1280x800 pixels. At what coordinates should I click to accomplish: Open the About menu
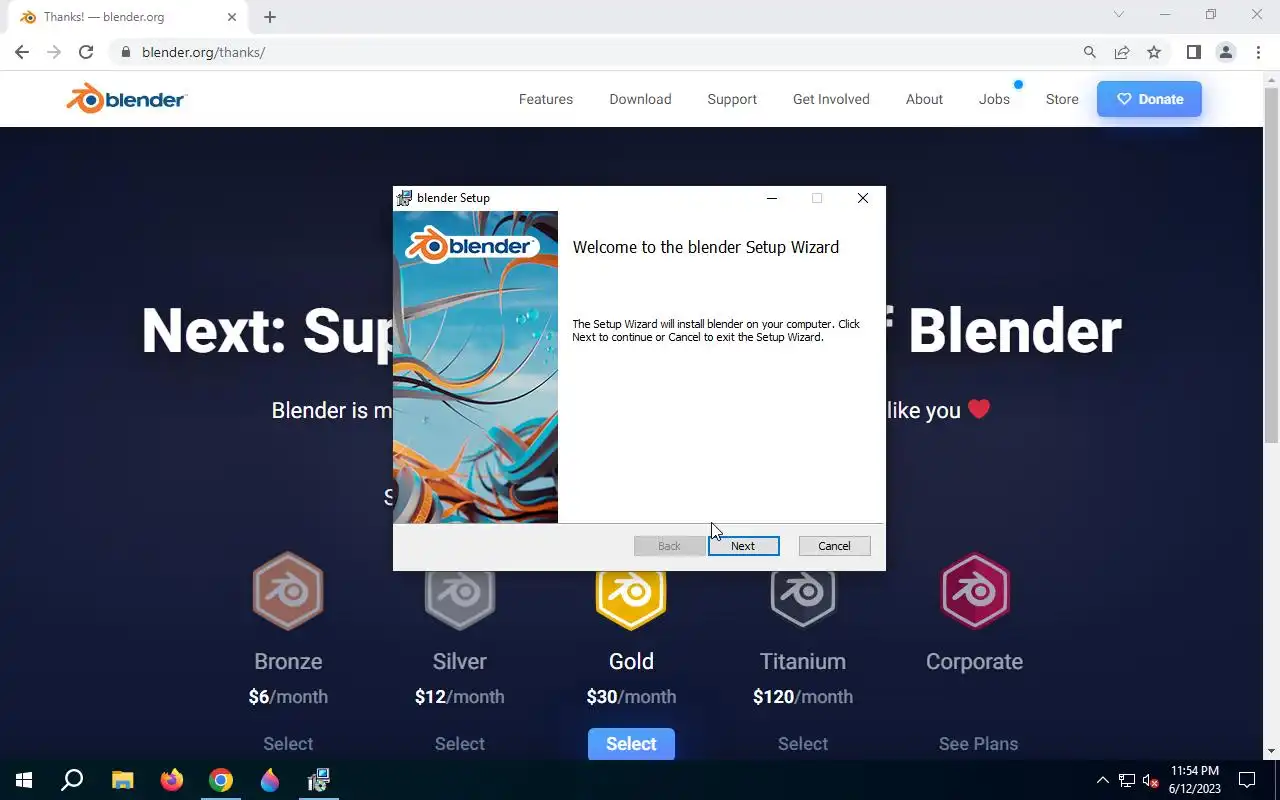pos(924,99)
